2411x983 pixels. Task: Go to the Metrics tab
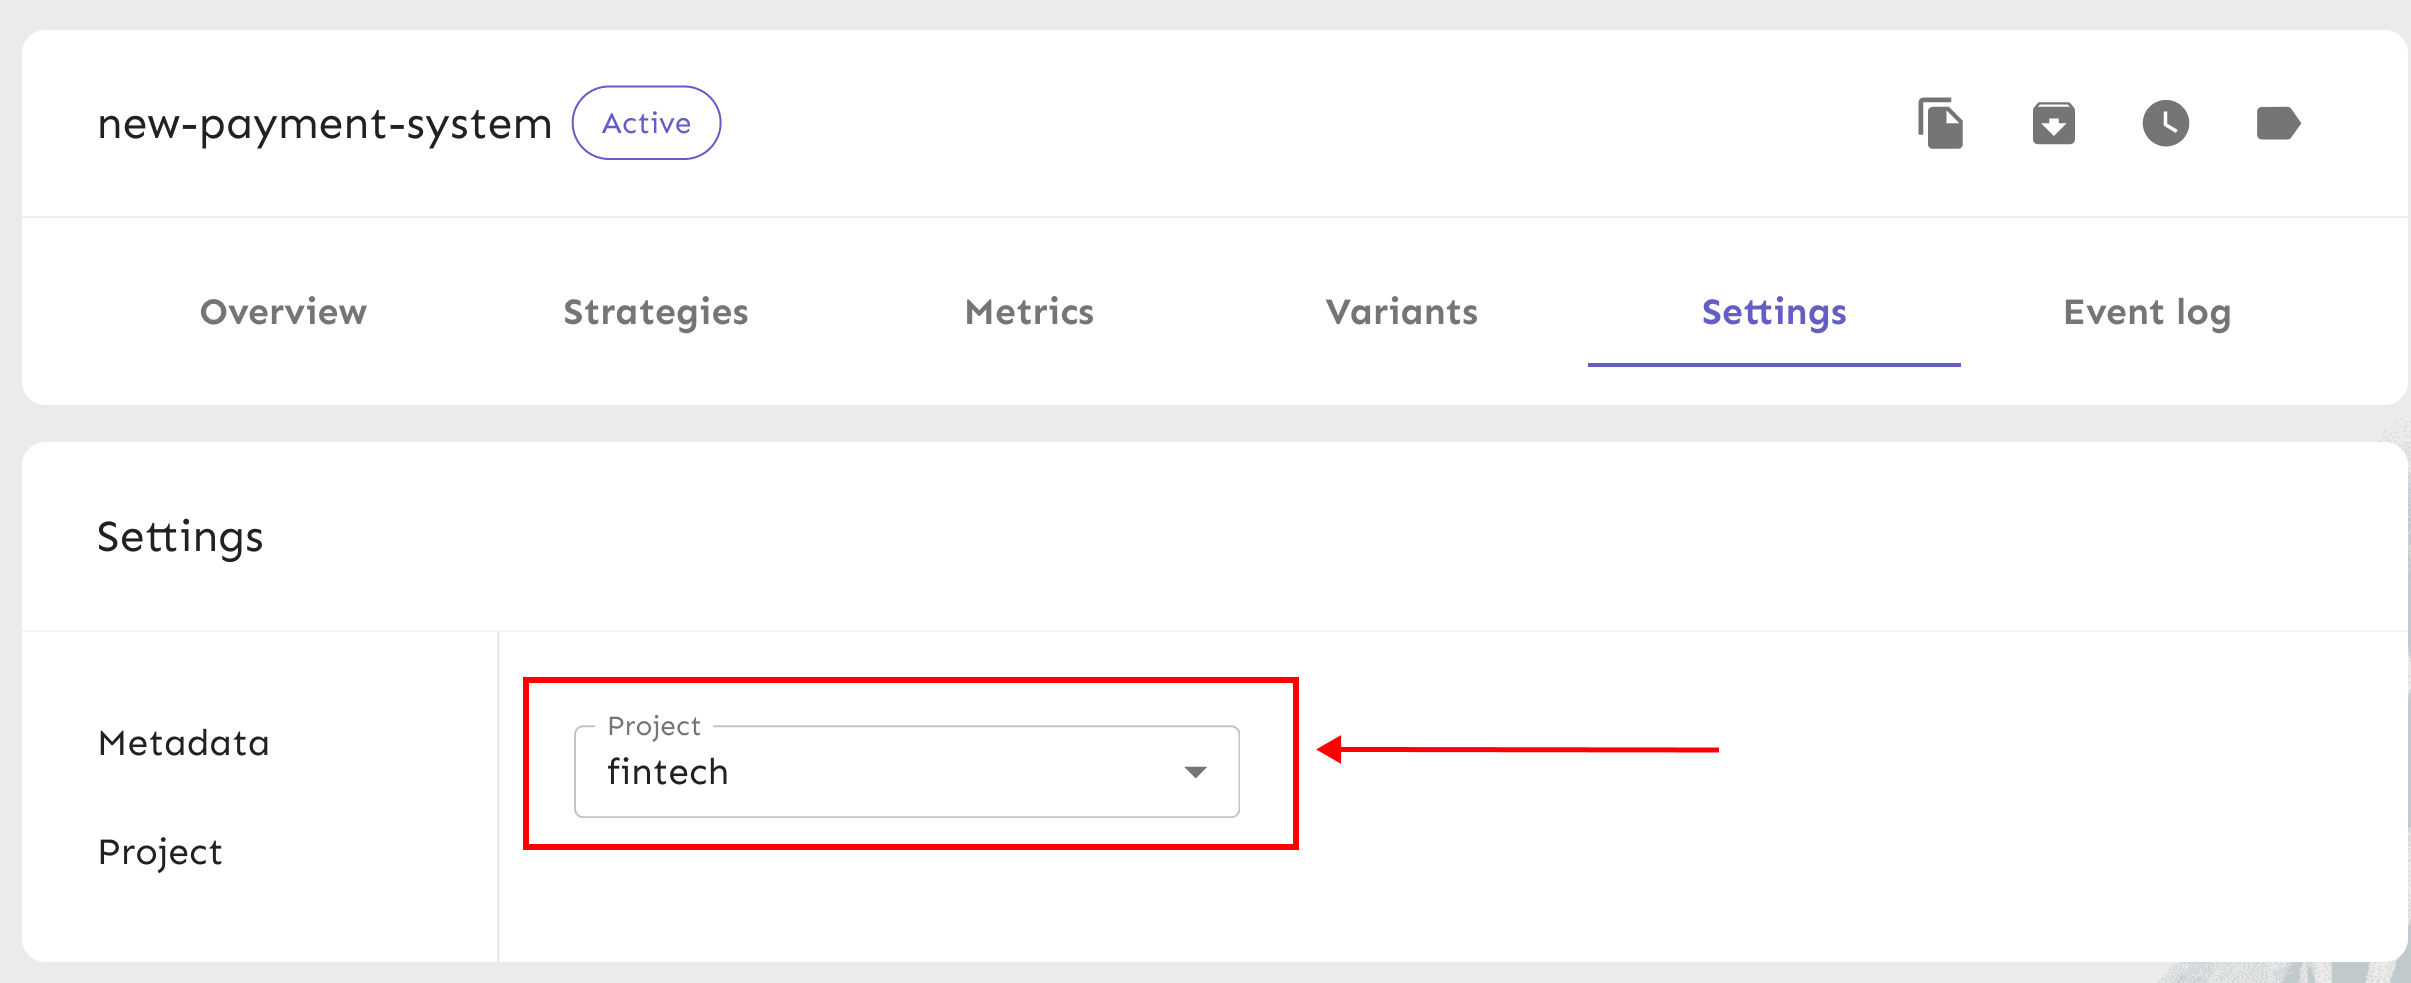click(x=1029, y=312)
